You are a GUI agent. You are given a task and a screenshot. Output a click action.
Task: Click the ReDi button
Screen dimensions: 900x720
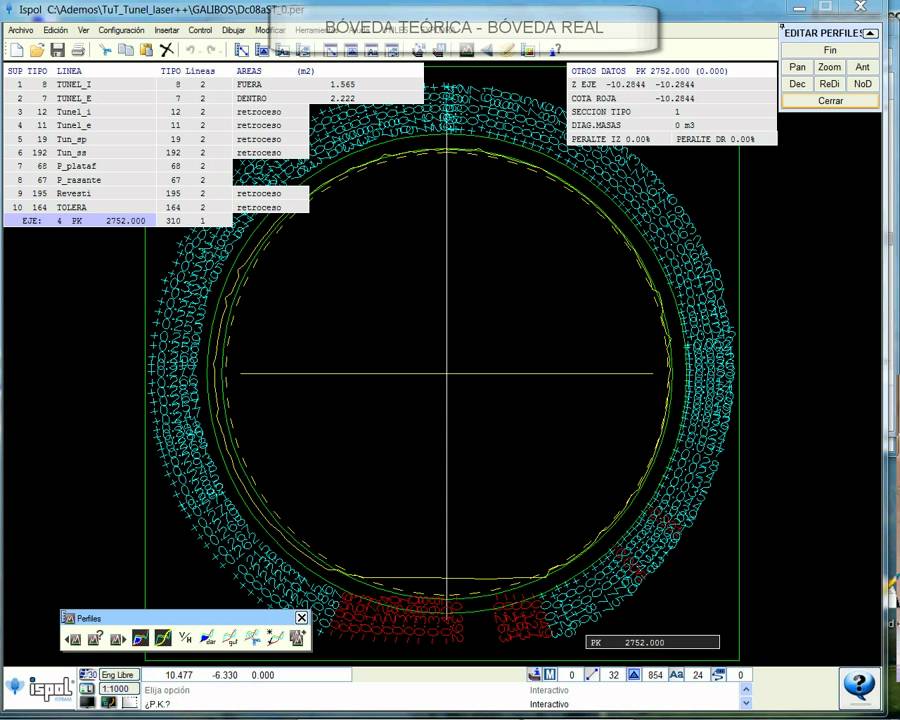tap(829, 83)
